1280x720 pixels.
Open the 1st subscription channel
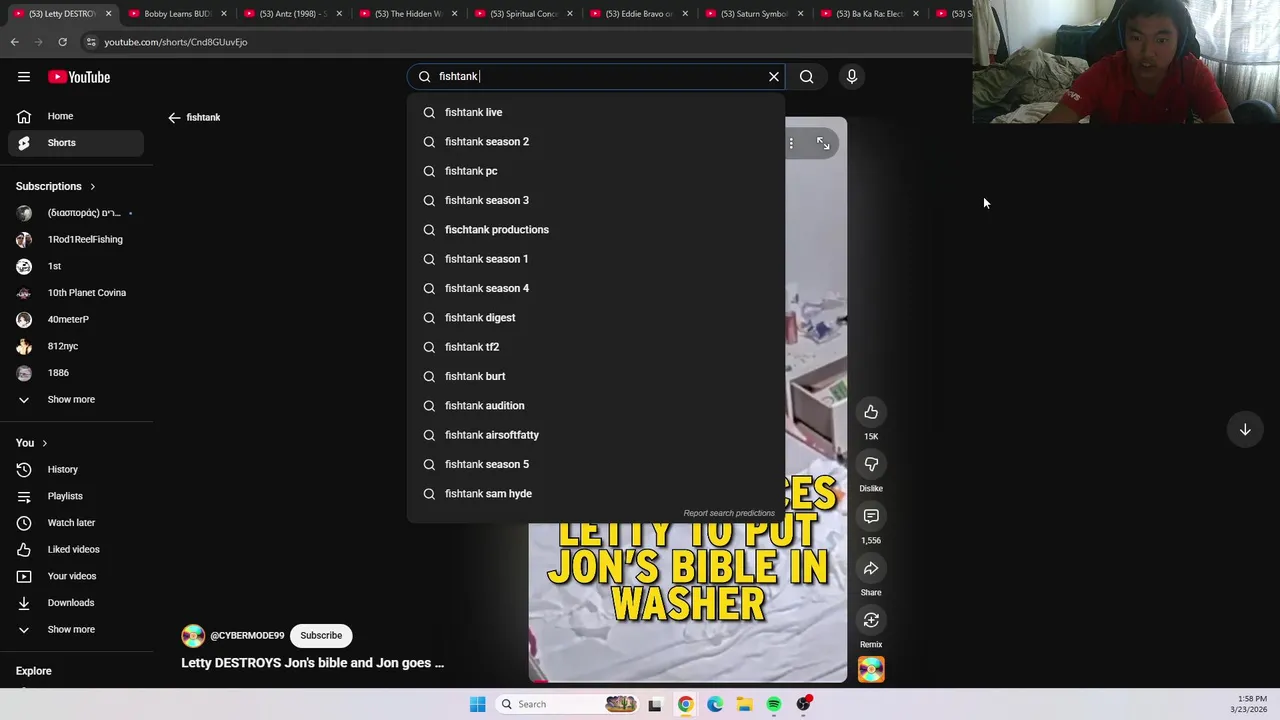tap(76, 266)
